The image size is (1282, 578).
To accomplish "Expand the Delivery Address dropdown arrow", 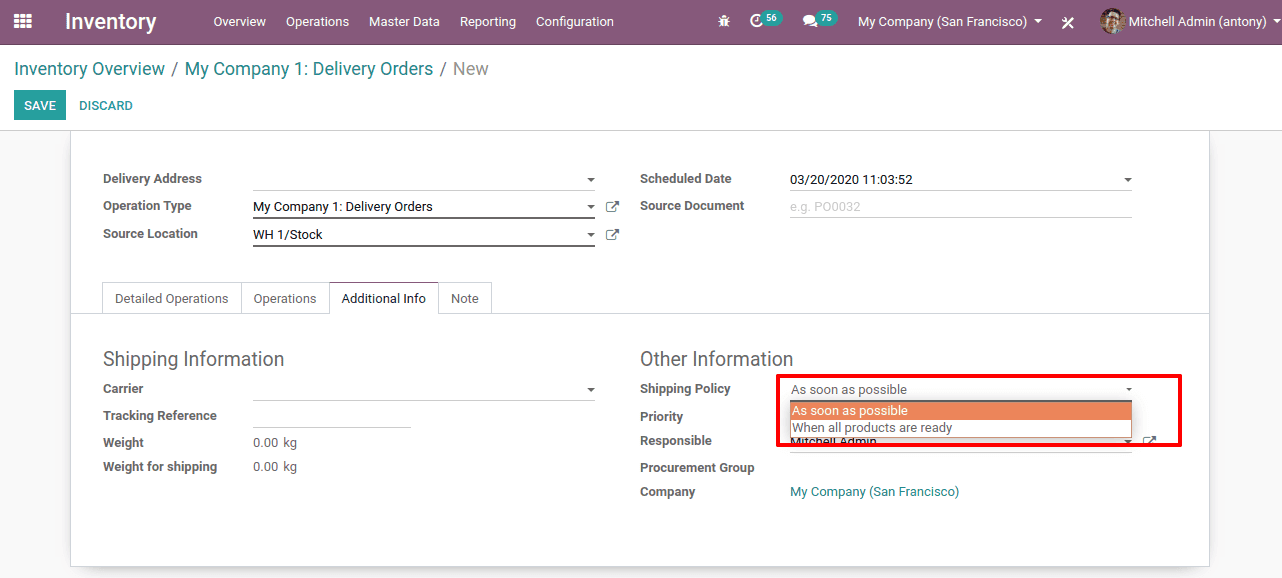I will (590, 180).
